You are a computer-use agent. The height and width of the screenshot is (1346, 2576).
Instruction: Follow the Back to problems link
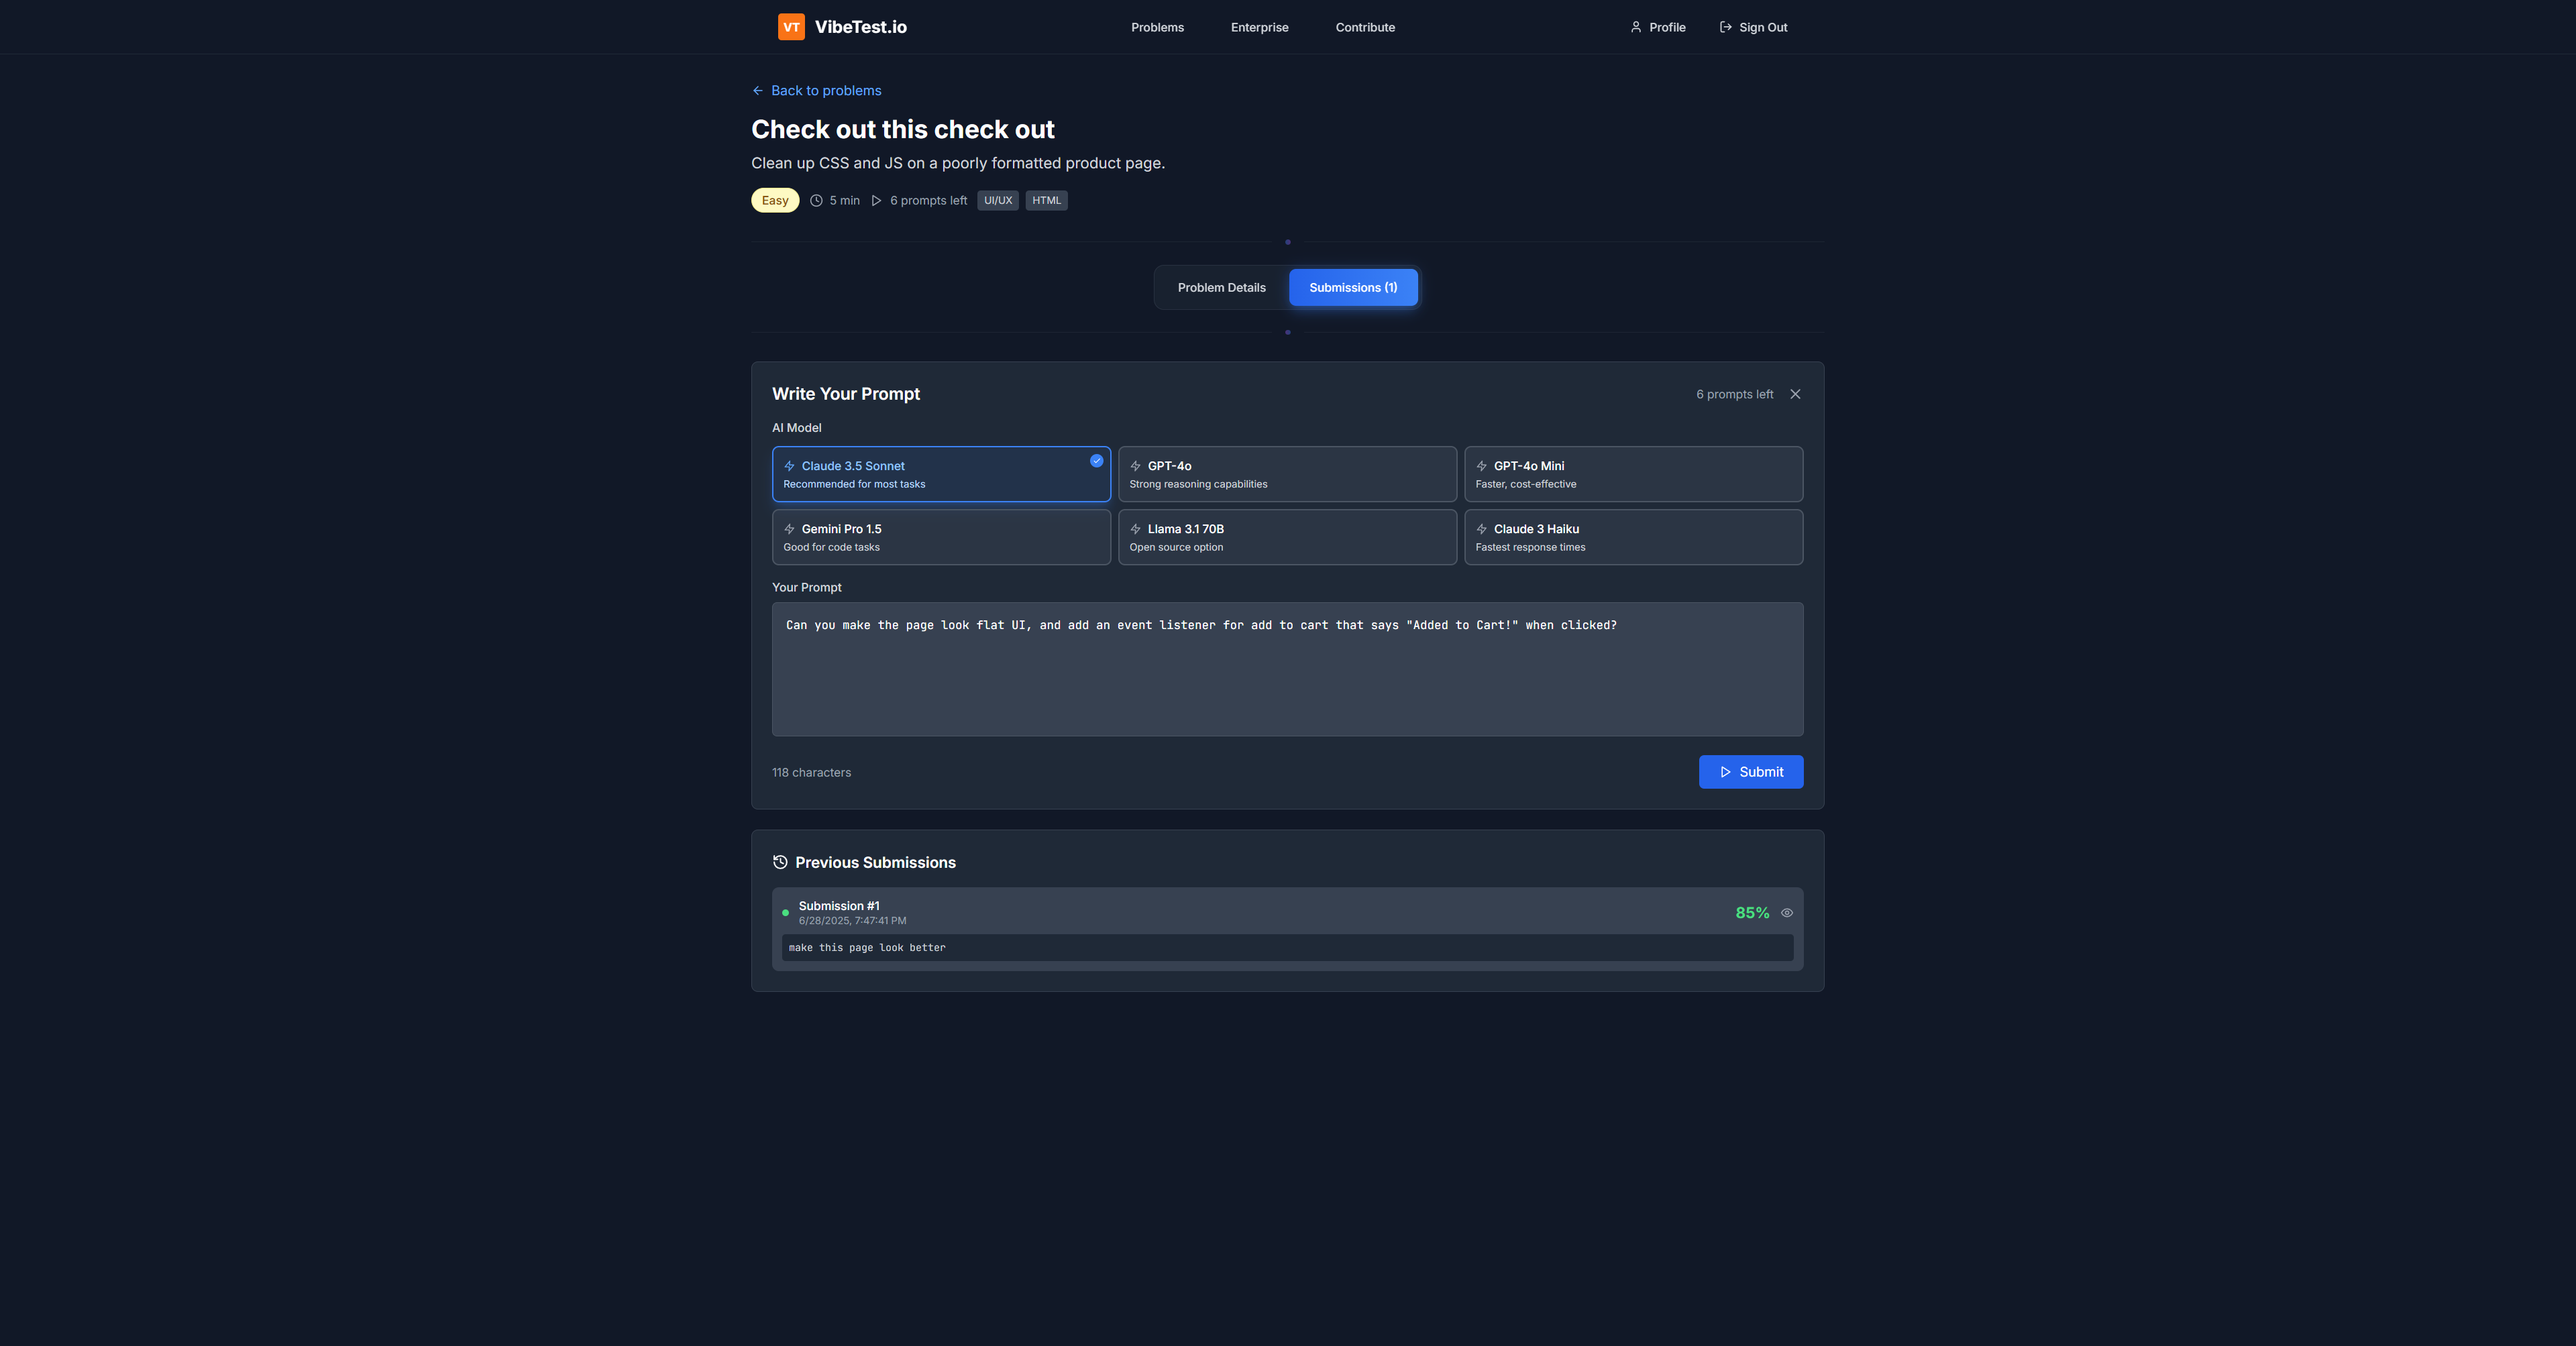click(x=826, y=91)
